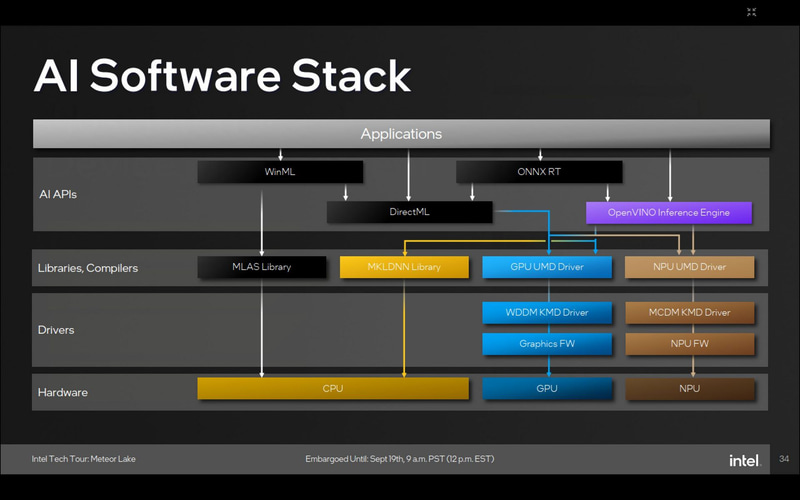Click the Hardware row label

coord(63,392)
